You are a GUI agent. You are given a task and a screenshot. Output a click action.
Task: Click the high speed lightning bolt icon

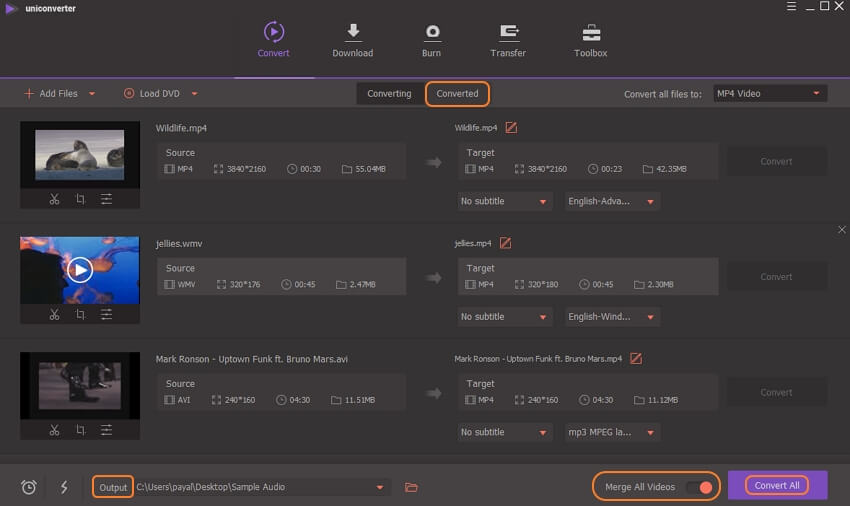tap(64, 487)
